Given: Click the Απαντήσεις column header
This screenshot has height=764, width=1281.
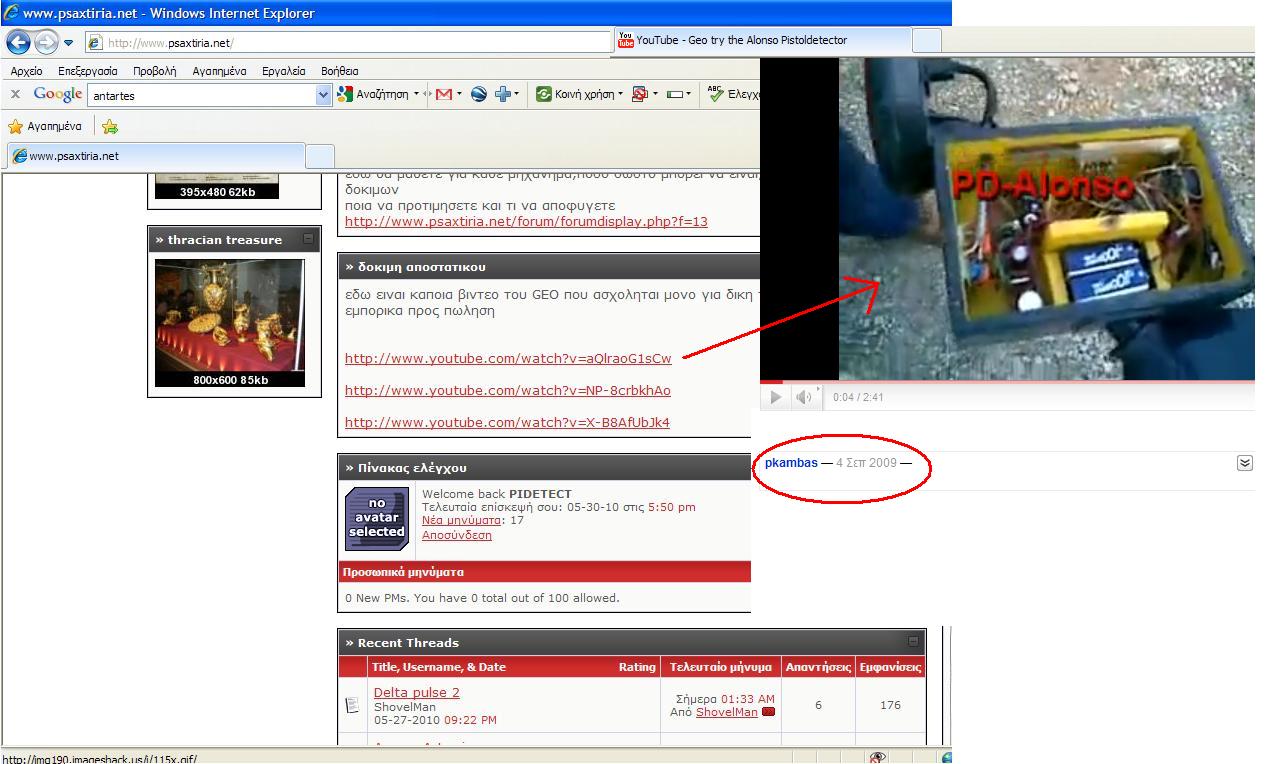Looking at the screenshot, I should tap(818, 667).
